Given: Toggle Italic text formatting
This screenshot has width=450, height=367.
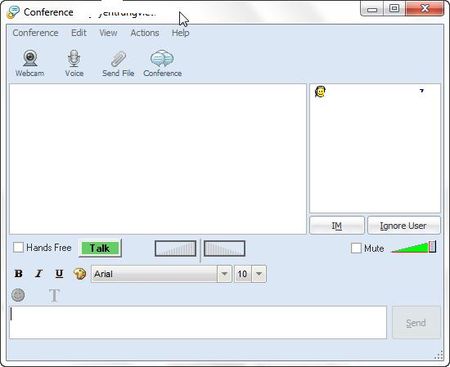Looking at the screenshot, I should [x=39, y=274].
